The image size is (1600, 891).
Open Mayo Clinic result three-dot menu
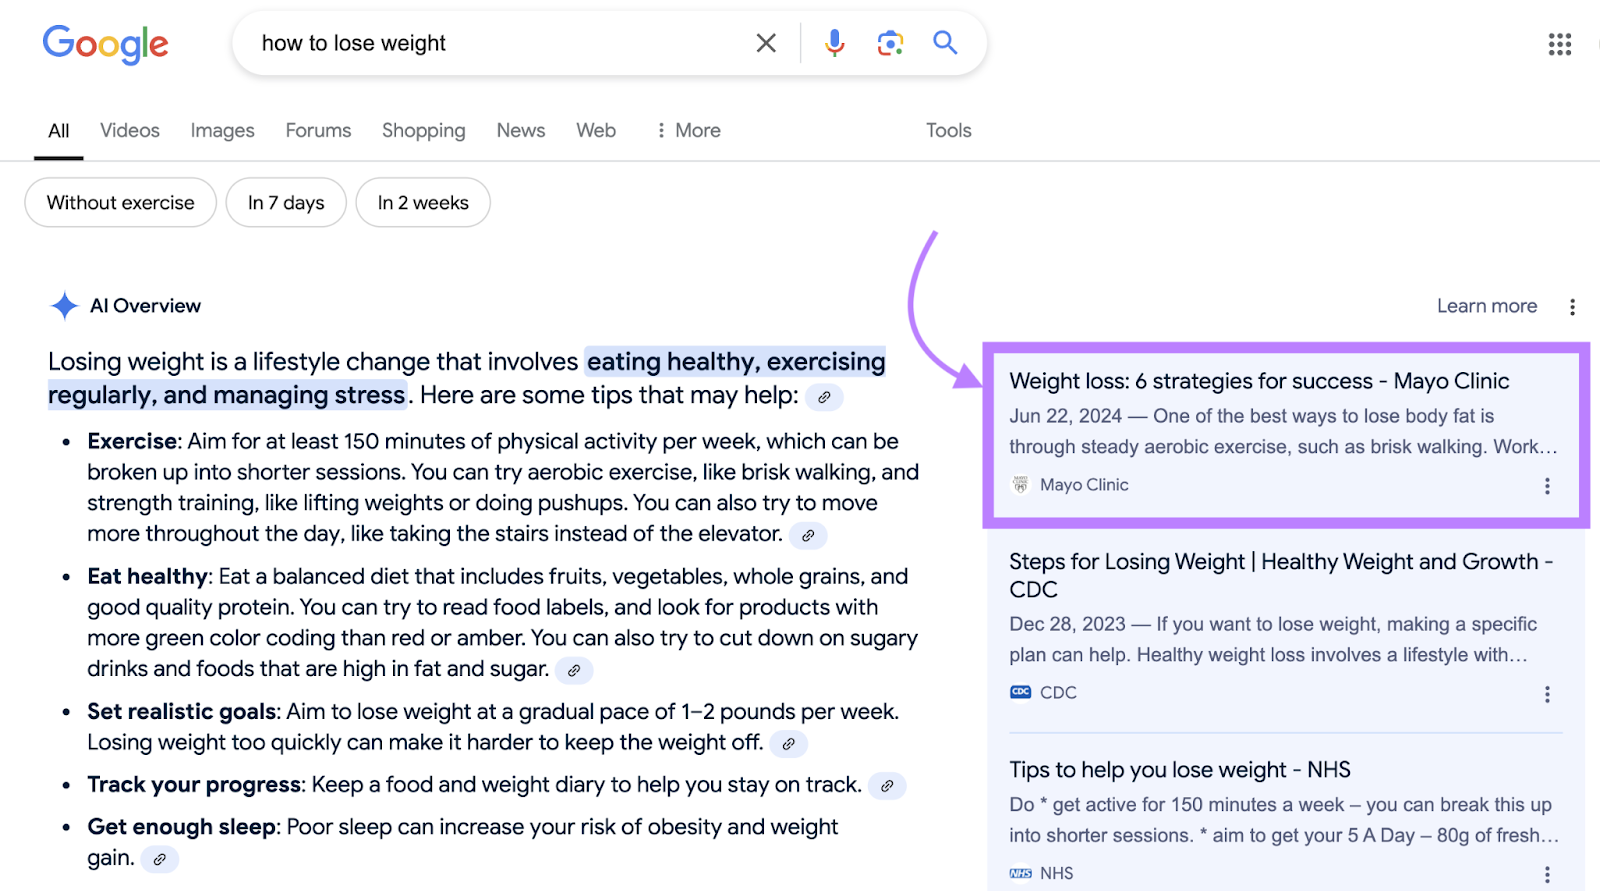1547,486
